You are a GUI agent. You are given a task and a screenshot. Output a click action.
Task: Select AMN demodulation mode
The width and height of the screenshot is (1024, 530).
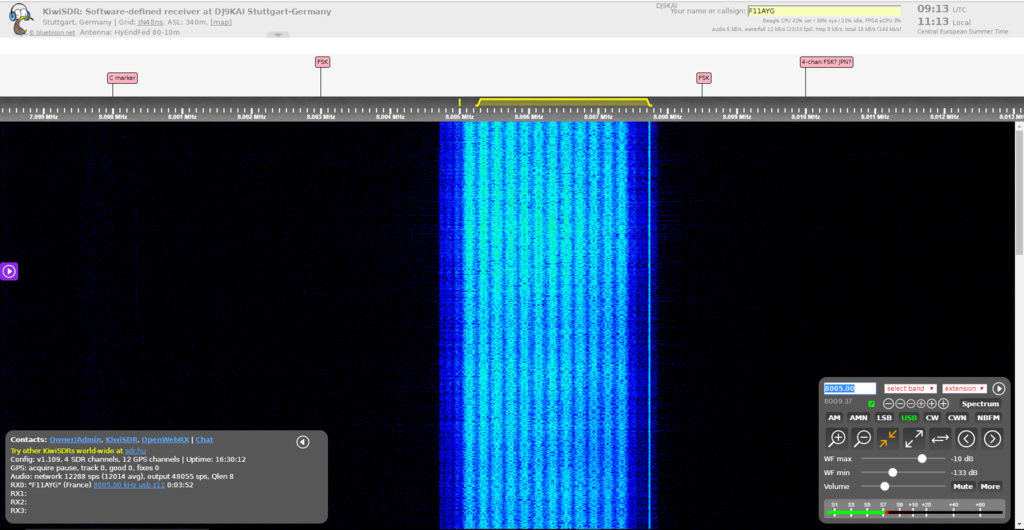(859, 418)
